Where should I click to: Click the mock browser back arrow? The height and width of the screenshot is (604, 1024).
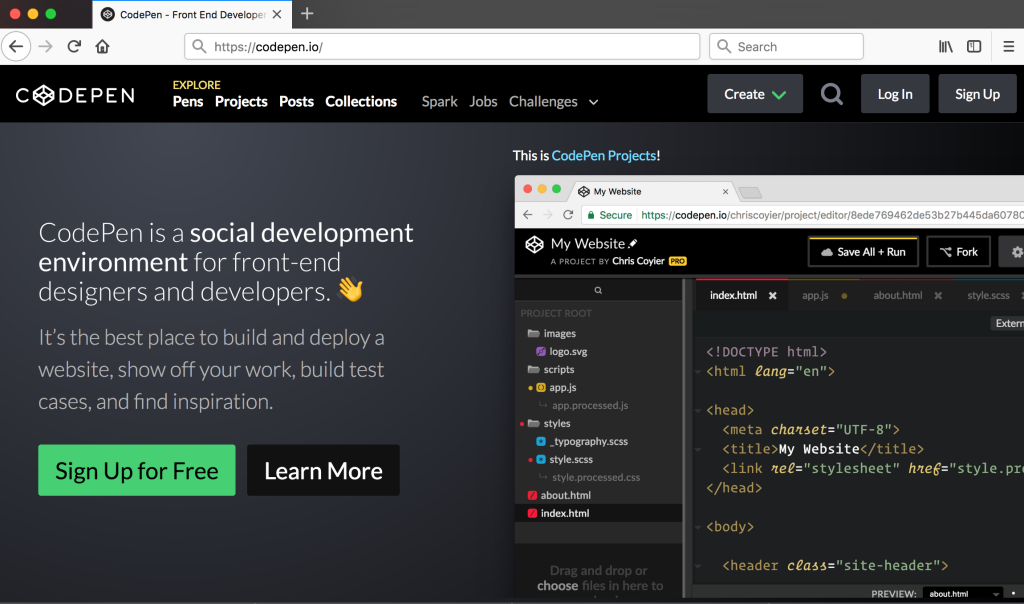coord(528,215)
